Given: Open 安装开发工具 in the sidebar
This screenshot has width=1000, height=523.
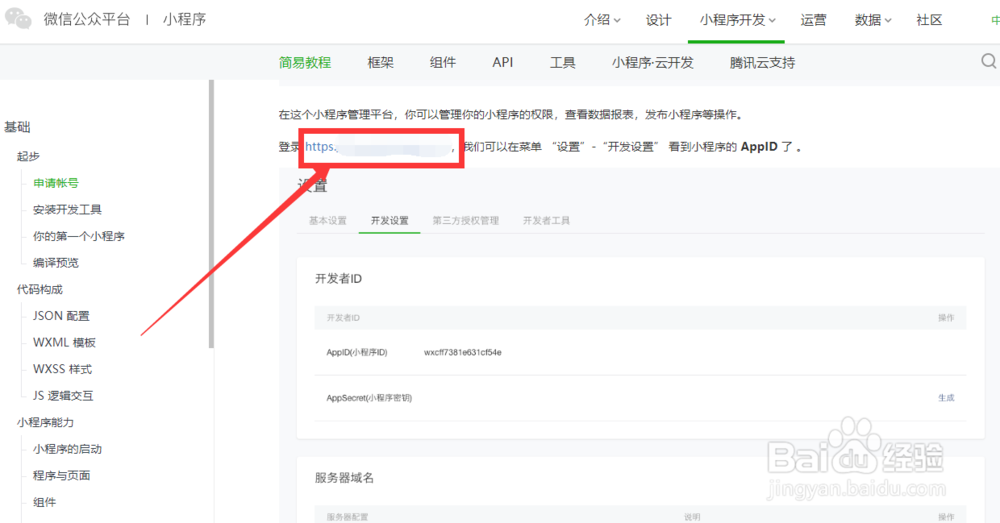Looking at the screenshot, I should [68, 210].
